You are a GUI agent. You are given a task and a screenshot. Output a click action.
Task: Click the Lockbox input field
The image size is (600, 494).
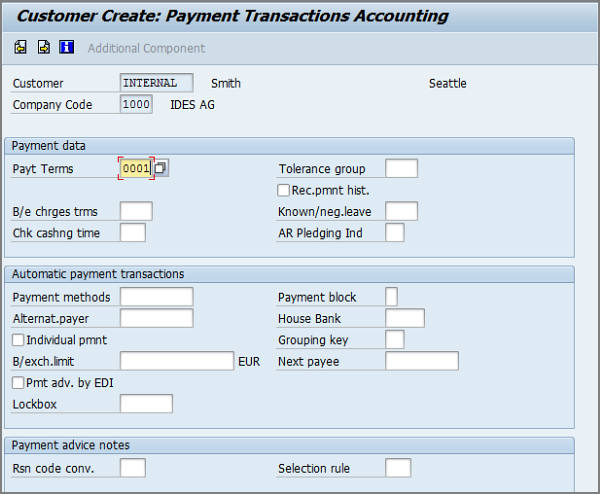(146, 404)
